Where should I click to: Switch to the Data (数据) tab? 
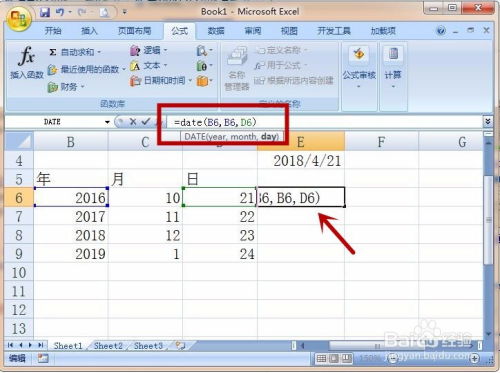216,31
